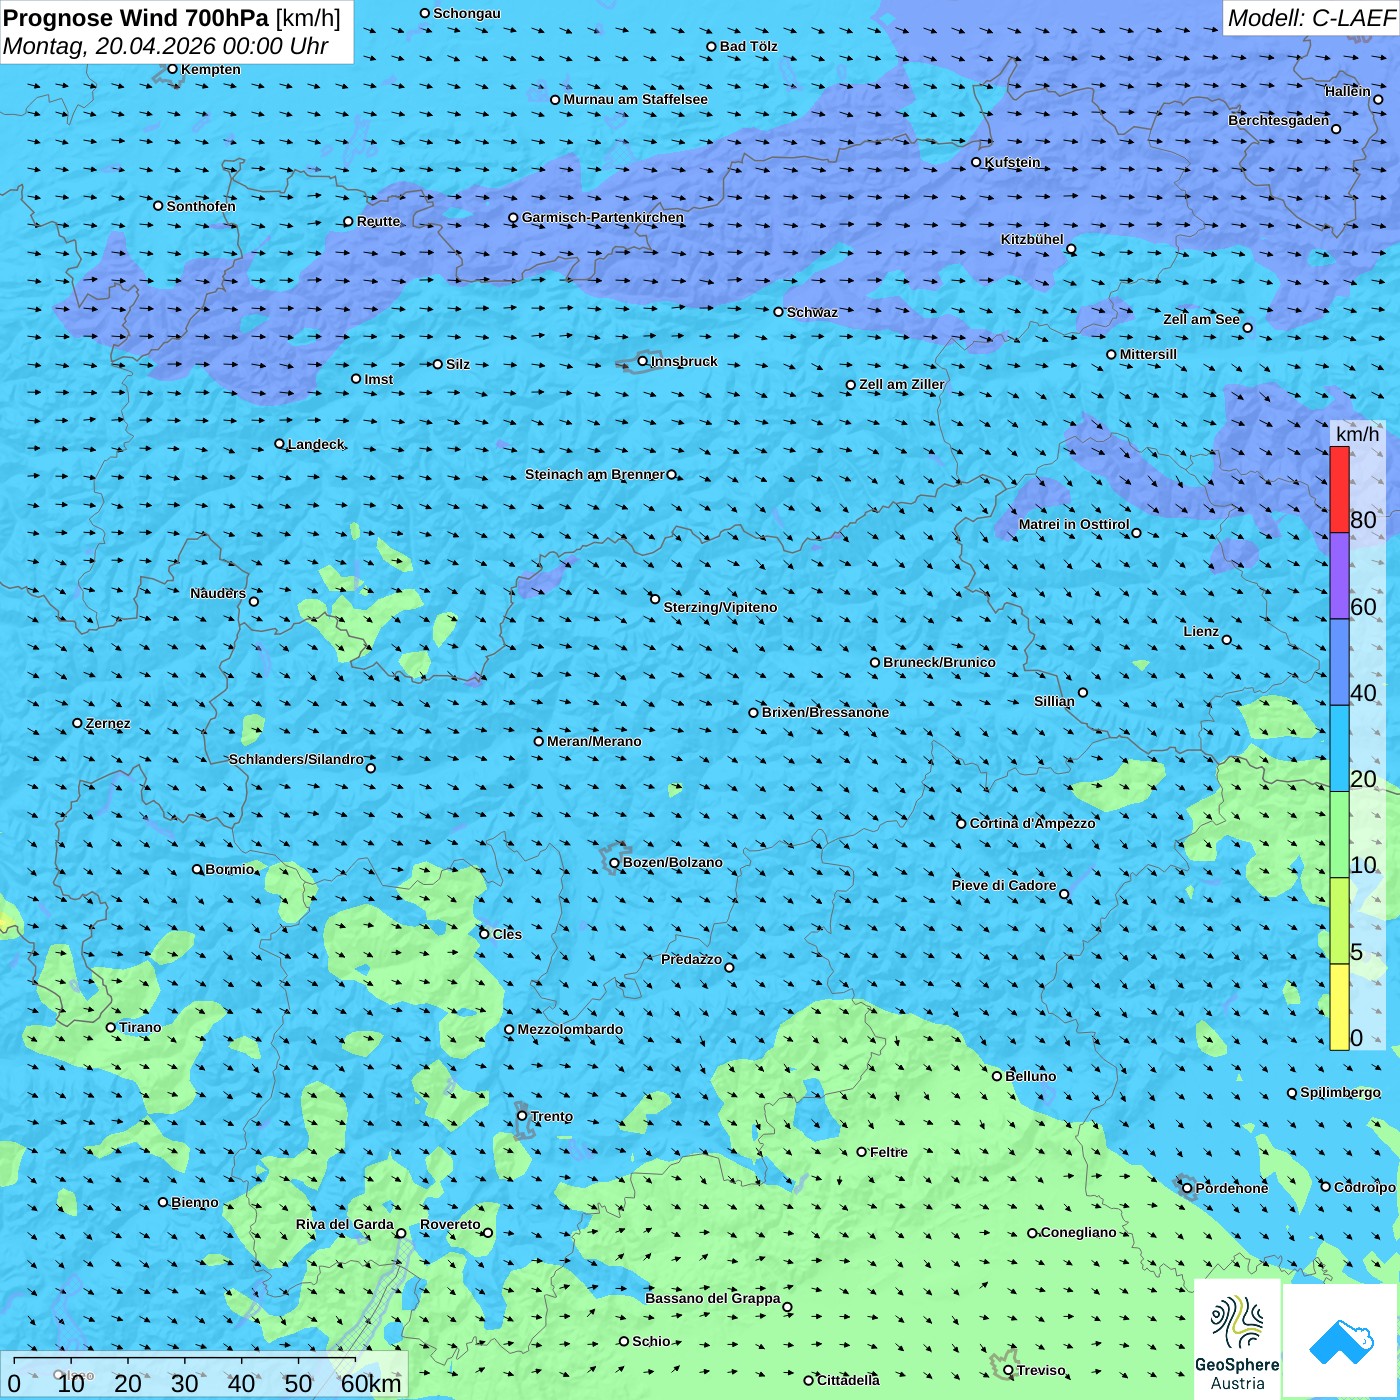Viewport: 1400px width, 1400px height.
Task: Click the Kufstein location marker circle
Action: click(977, 162)
